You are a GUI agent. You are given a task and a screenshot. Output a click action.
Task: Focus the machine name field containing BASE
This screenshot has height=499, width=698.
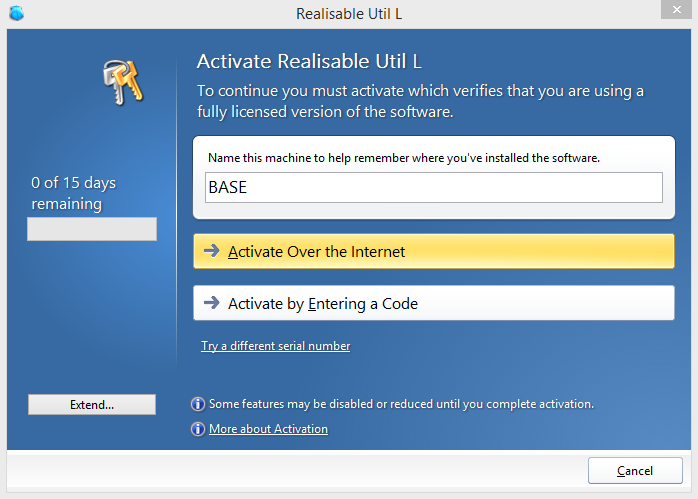click(433, 187)
